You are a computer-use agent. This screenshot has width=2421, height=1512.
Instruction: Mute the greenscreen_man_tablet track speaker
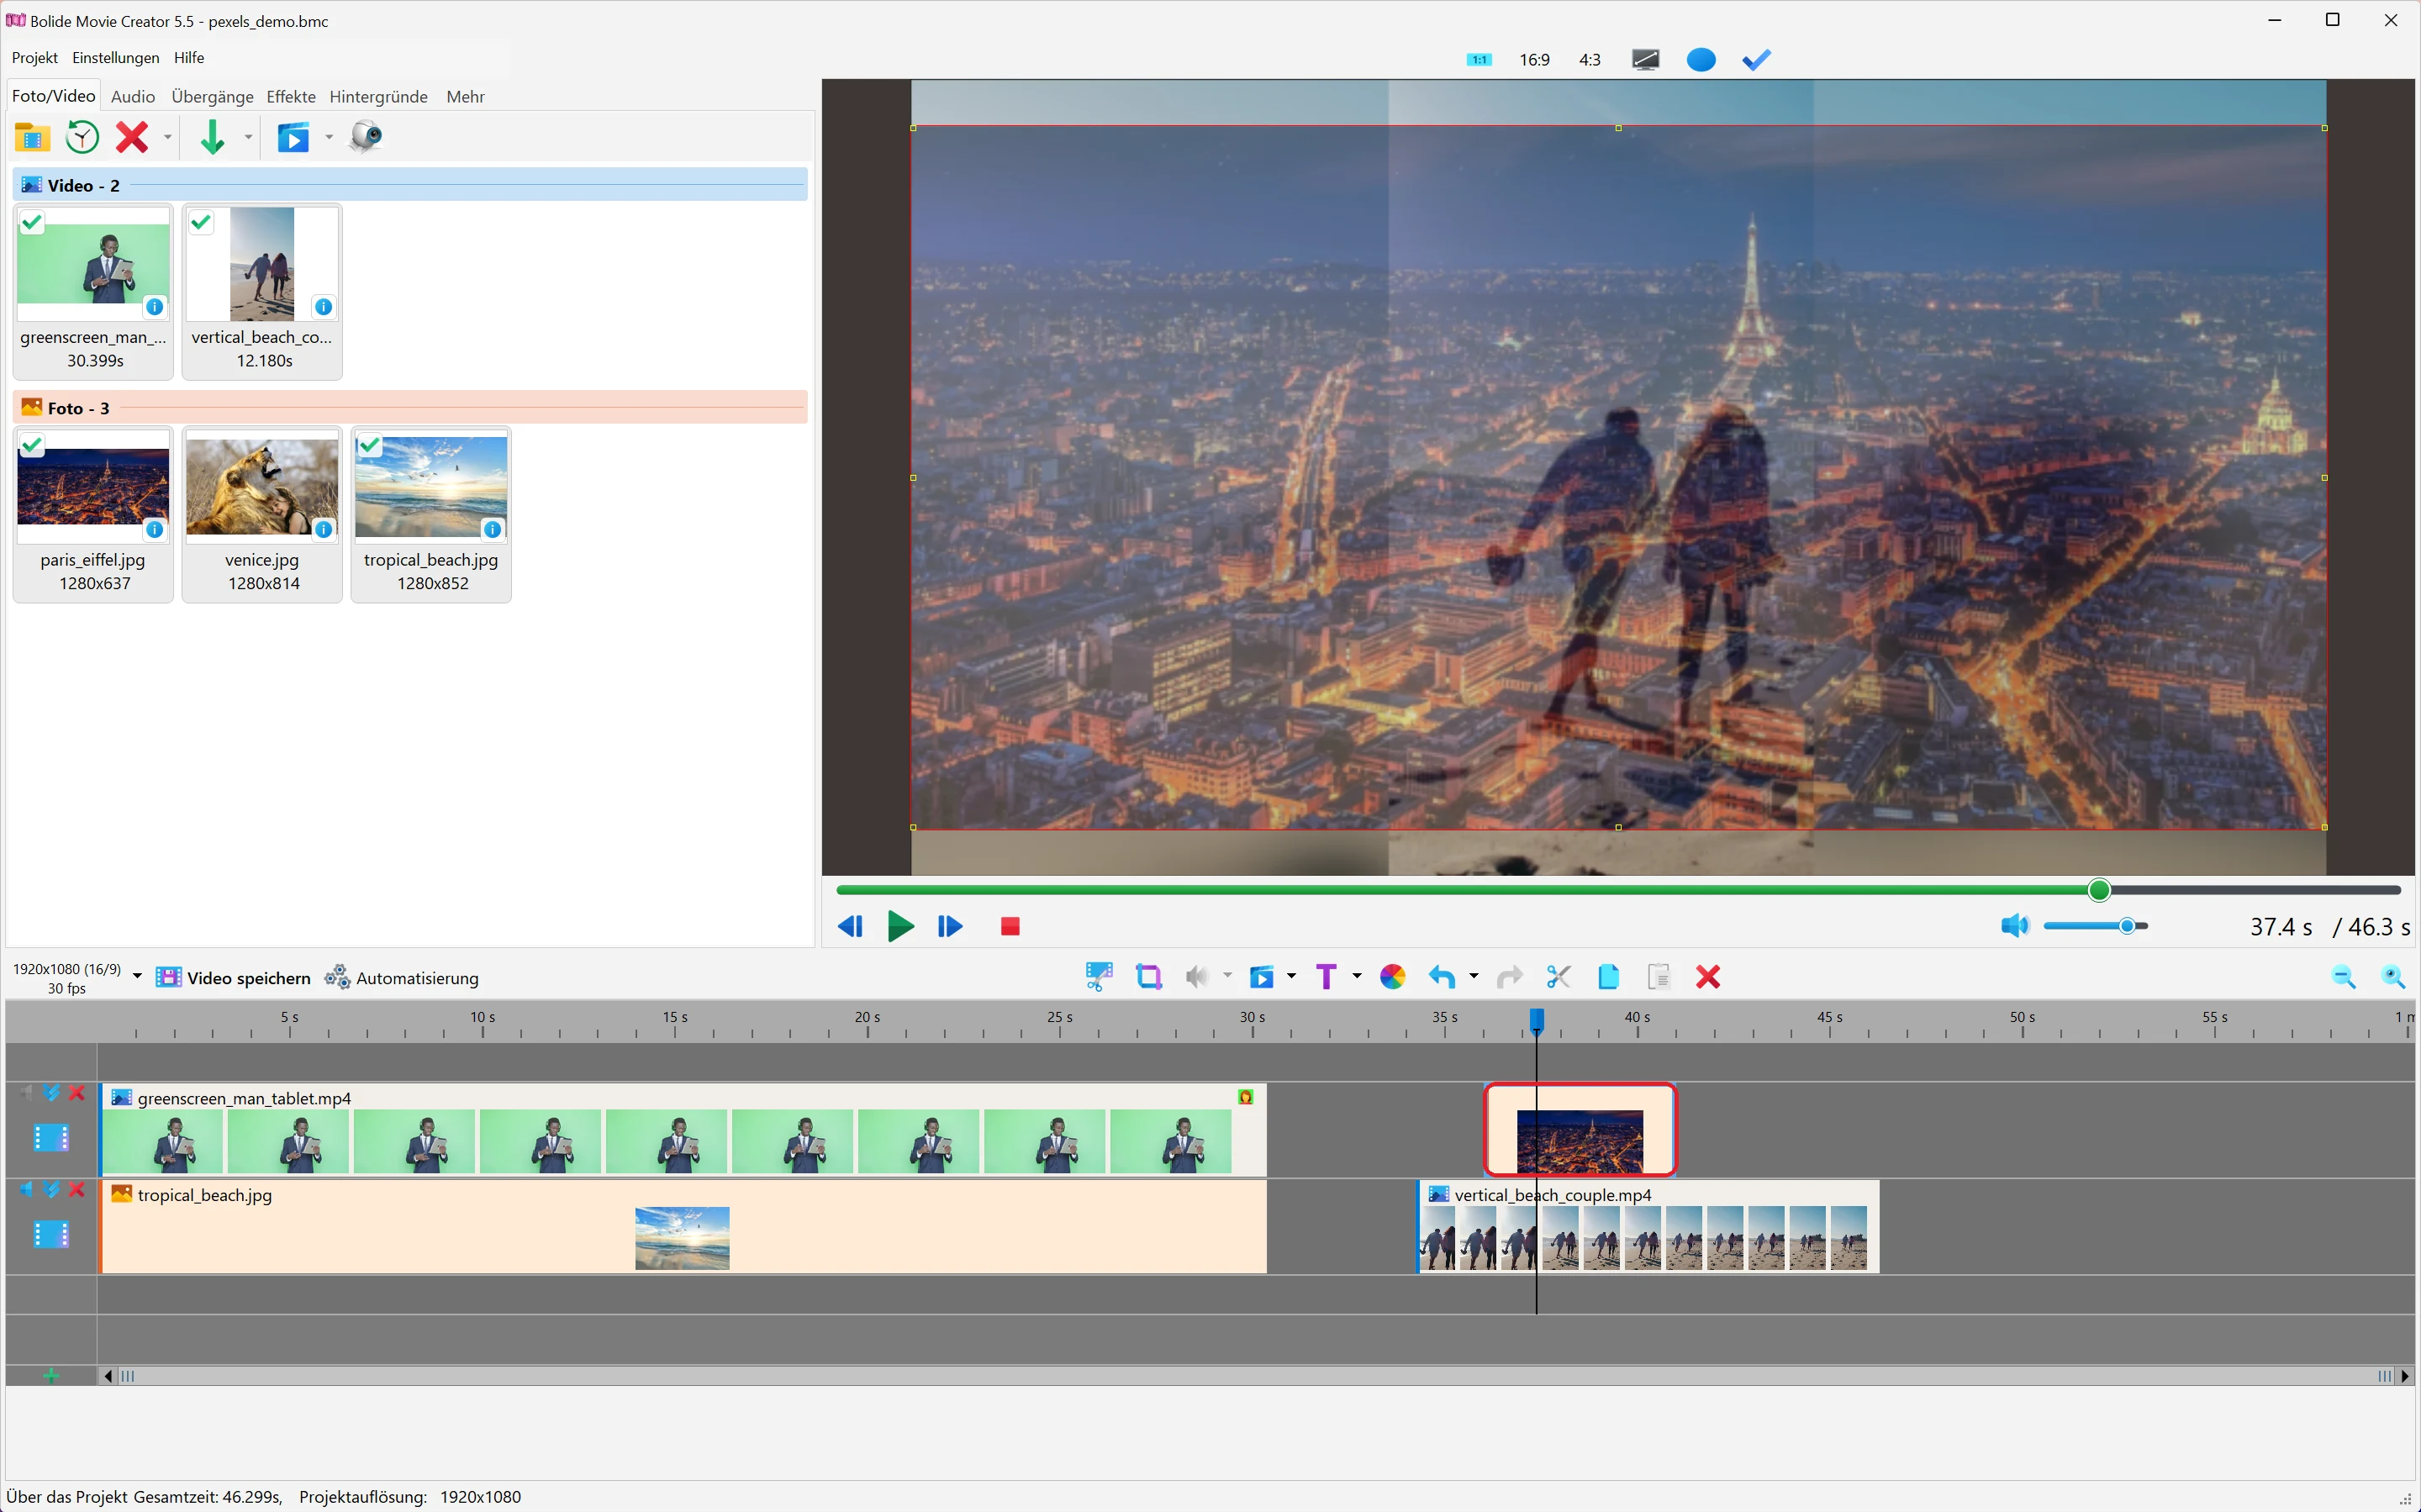[x=26, y=1093]
